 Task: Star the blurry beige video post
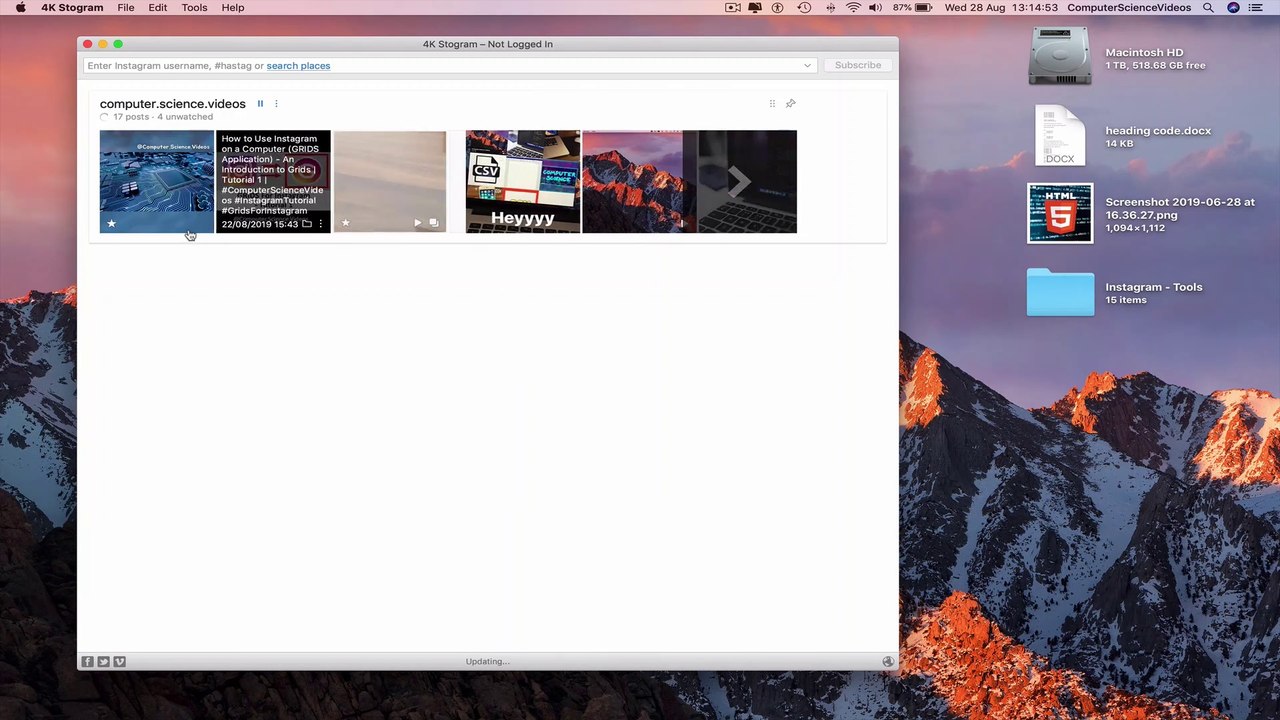(x=345, y=223)
